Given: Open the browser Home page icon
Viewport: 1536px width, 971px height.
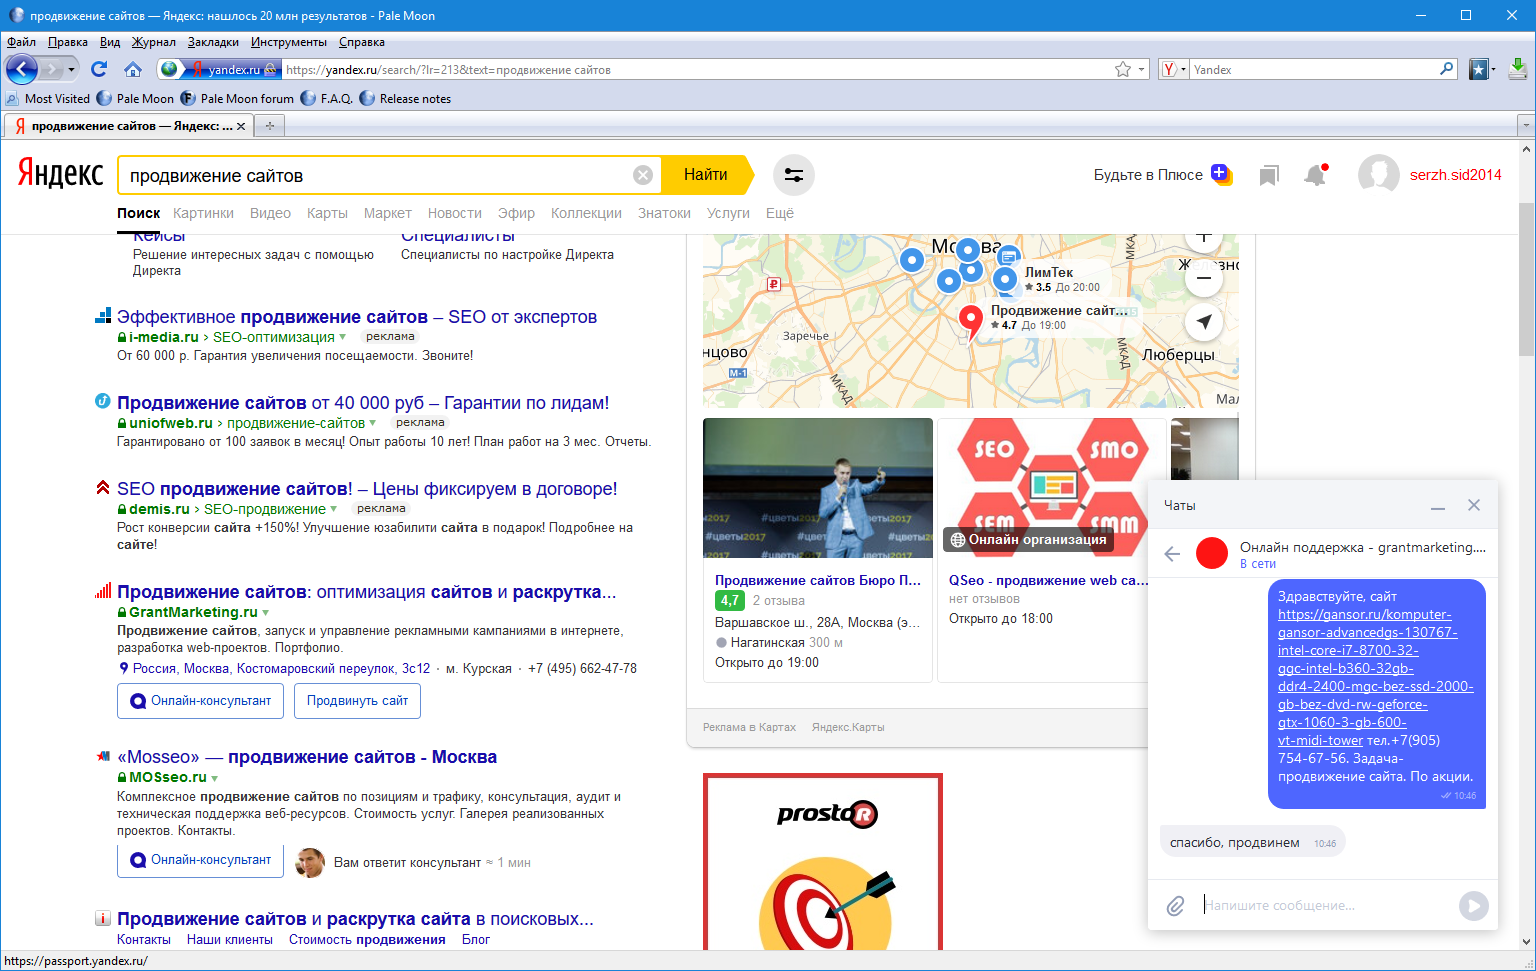Looking at the screenshot, I should pos(133,69).
